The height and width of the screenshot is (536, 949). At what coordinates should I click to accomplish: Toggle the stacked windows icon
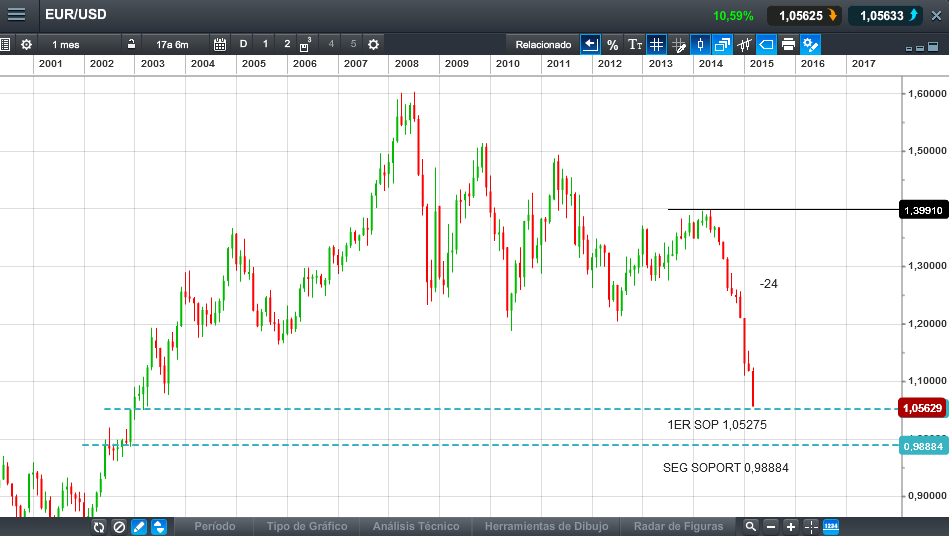[x=722, y=44]
